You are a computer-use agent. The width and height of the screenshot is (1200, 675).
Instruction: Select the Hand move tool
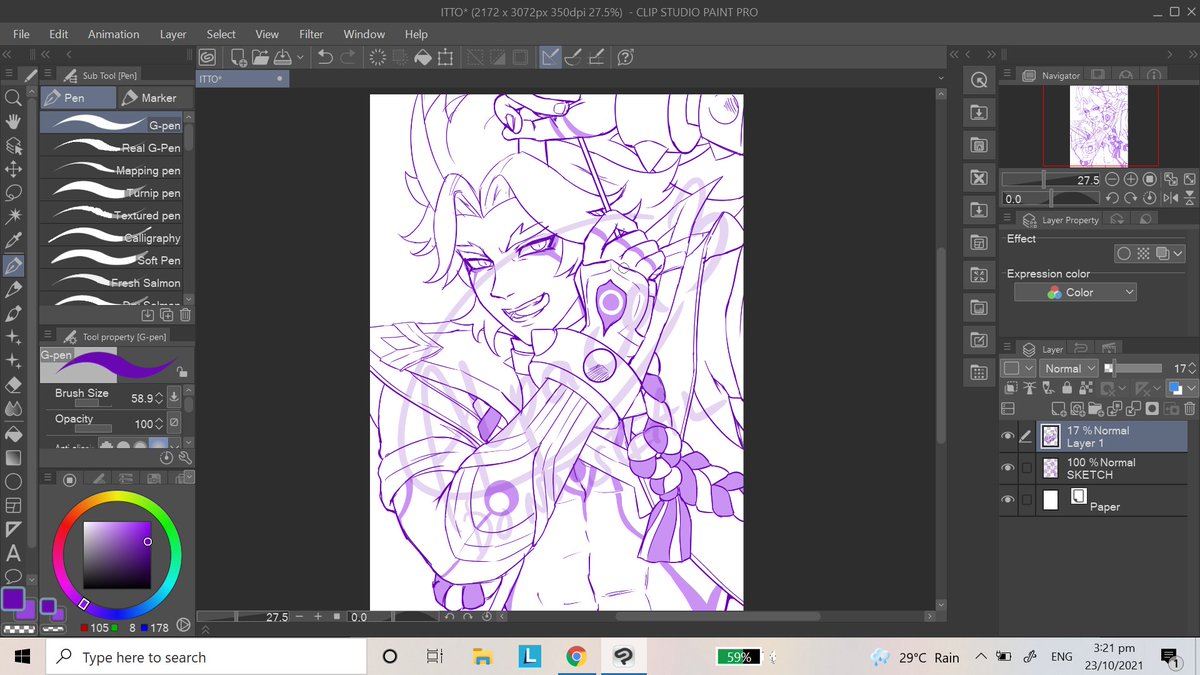point(14,121)
